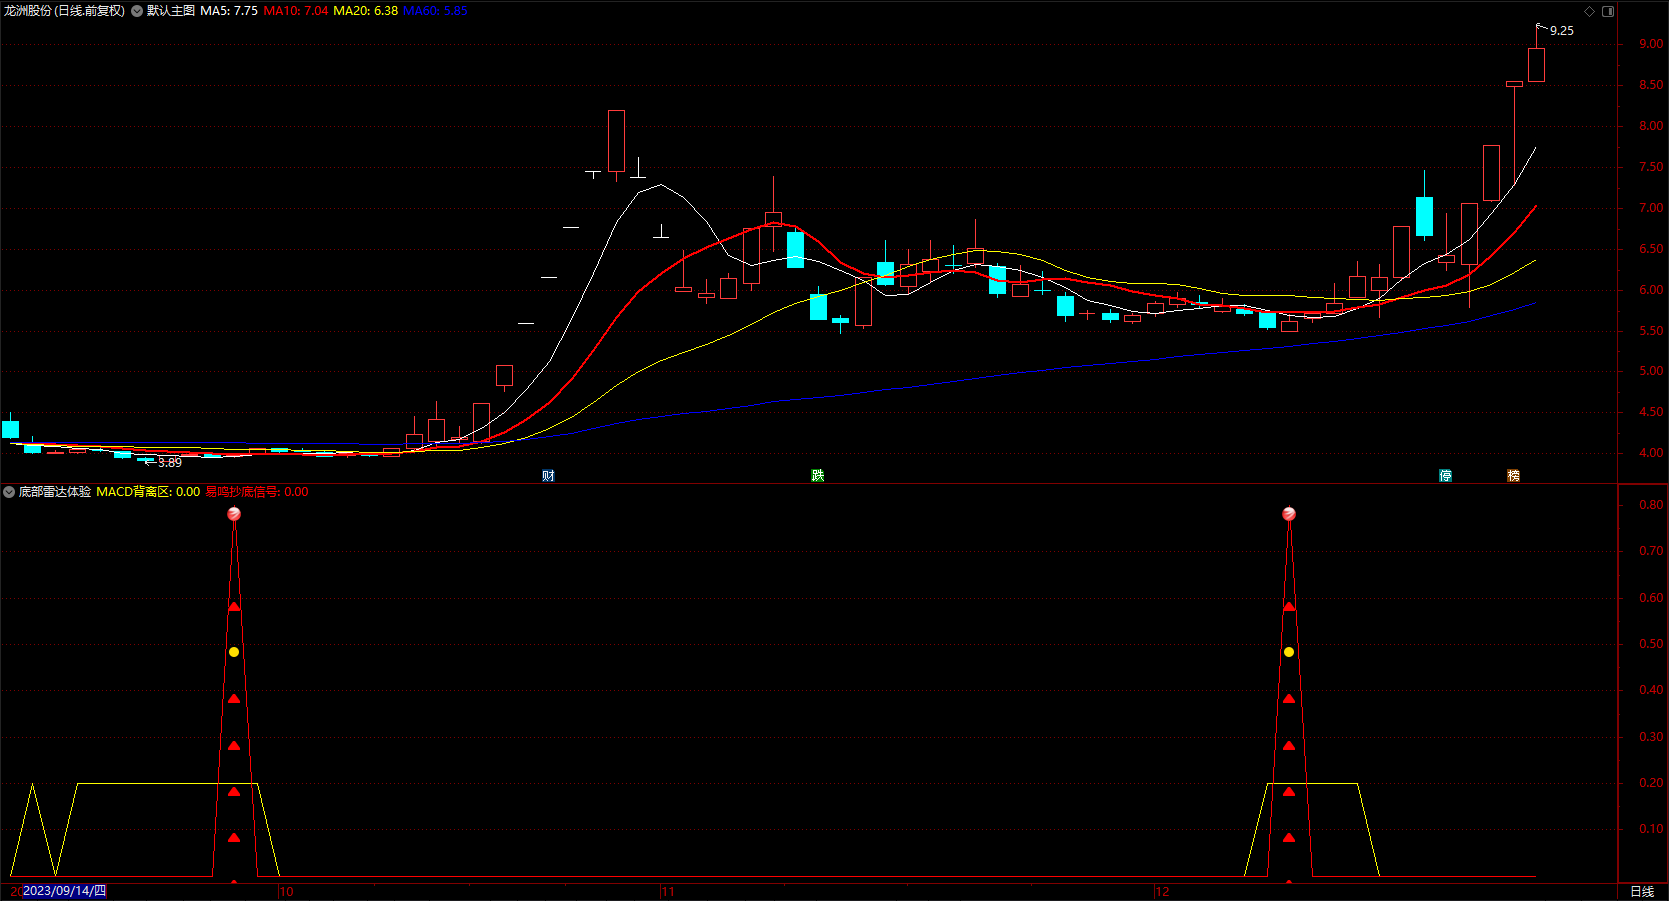Click the 7.00 price axis label
Screen dimensions: 1669x901
tap(1651, 208)
